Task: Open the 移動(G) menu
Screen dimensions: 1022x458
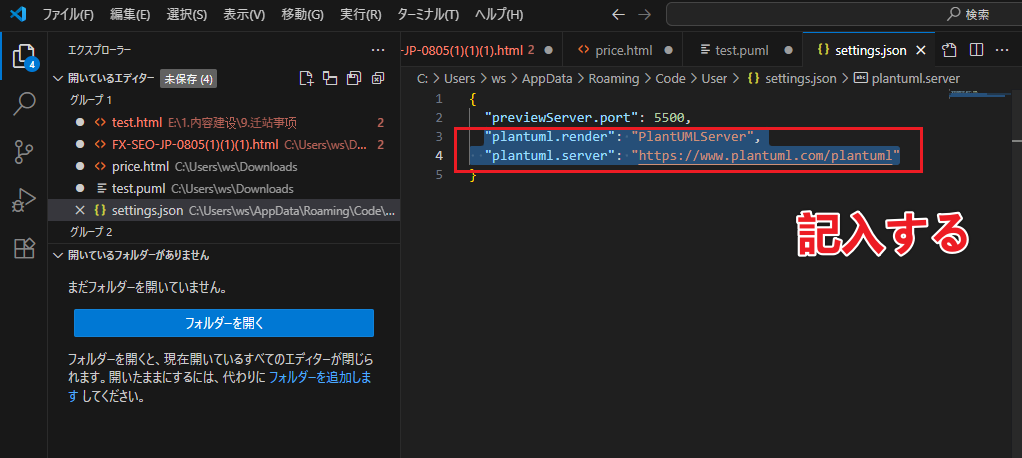Action: coord(302,14)
